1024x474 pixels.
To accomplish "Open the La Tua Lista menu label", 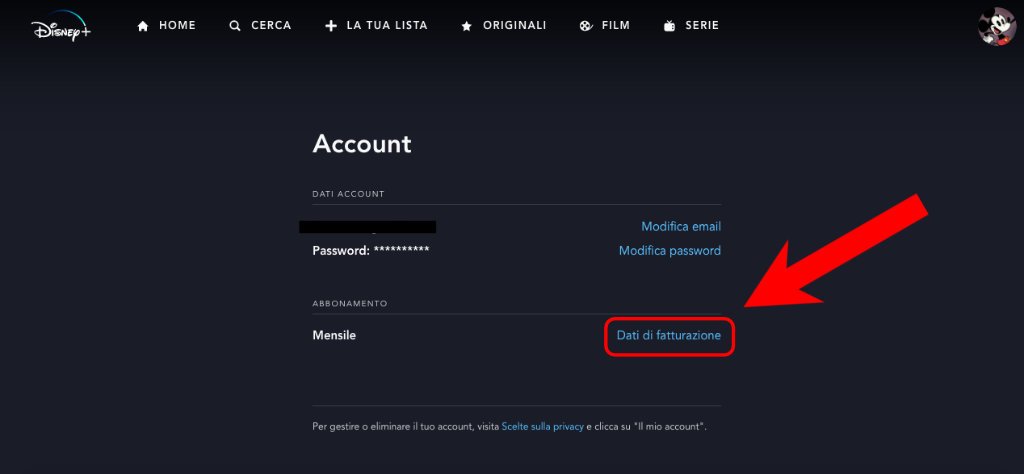I will point(387,26).
